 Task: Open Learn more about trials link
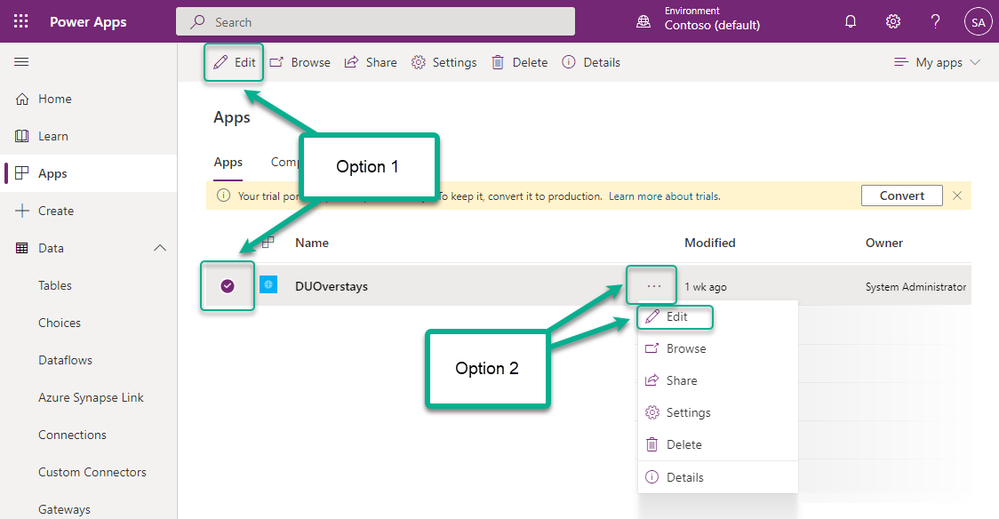point(664,196)
